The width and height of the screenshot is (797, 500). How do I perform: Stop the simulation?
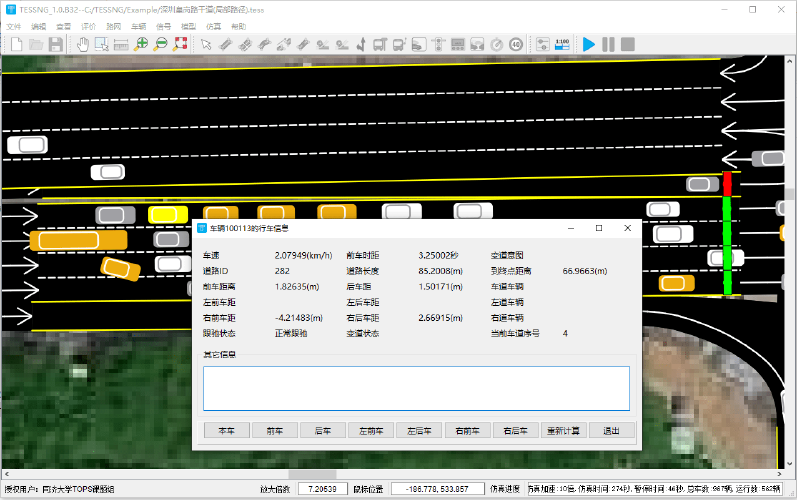click(x=628, y=45)
